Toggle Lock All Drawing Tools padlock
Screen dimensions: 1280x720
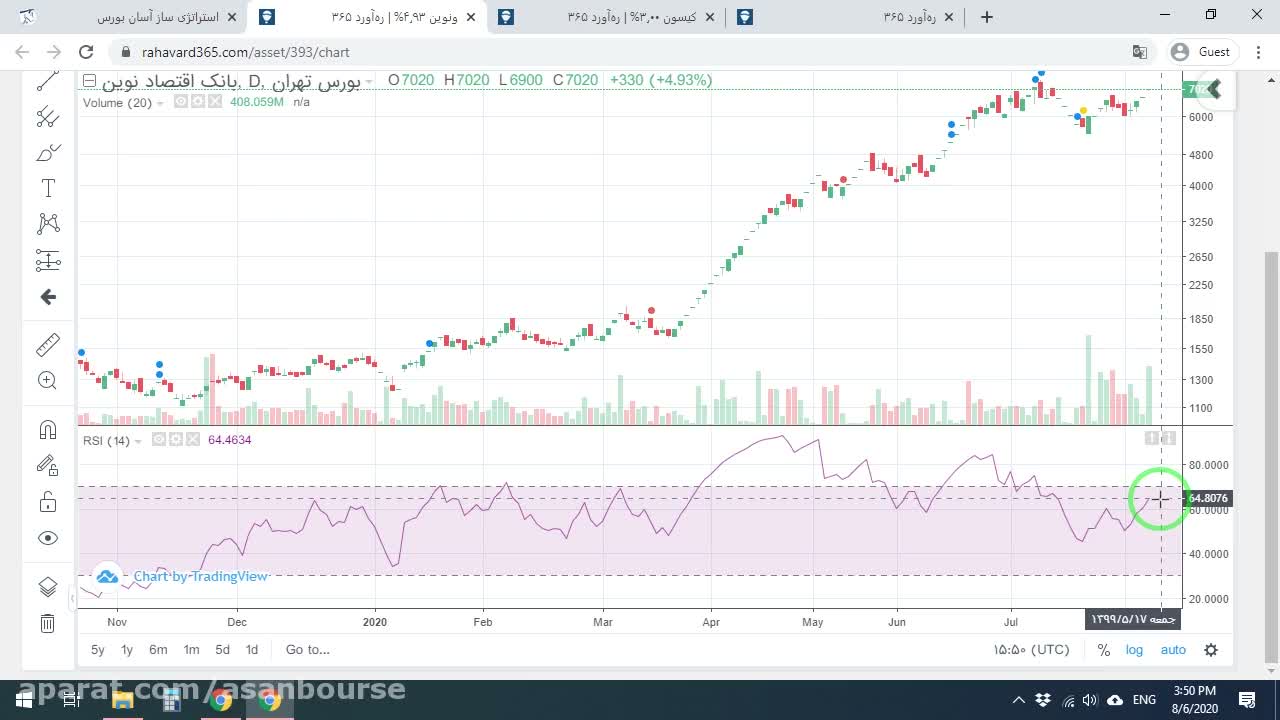(x=48, y=501)
